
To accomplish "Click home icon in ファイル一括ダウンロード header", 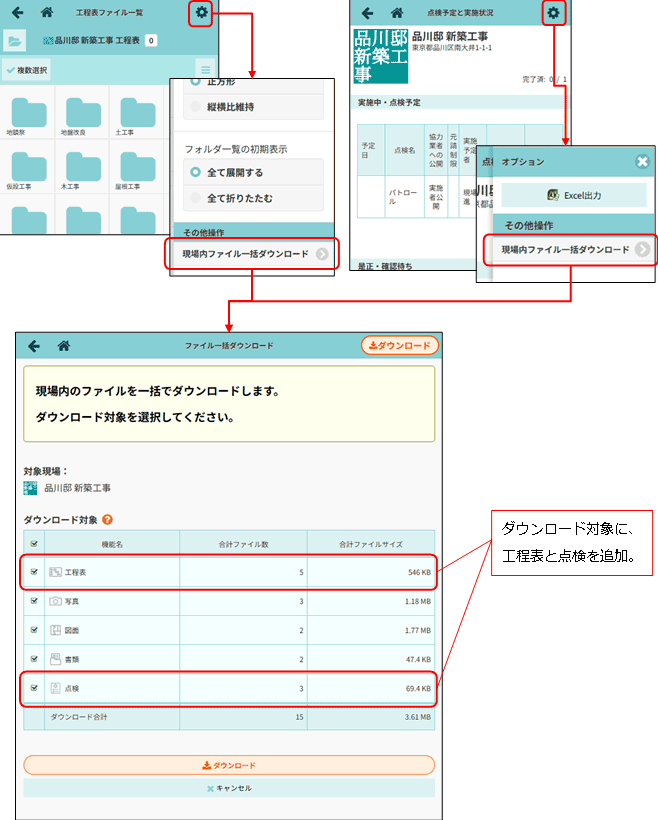I will pyautogui.click(x=63, y=346).
